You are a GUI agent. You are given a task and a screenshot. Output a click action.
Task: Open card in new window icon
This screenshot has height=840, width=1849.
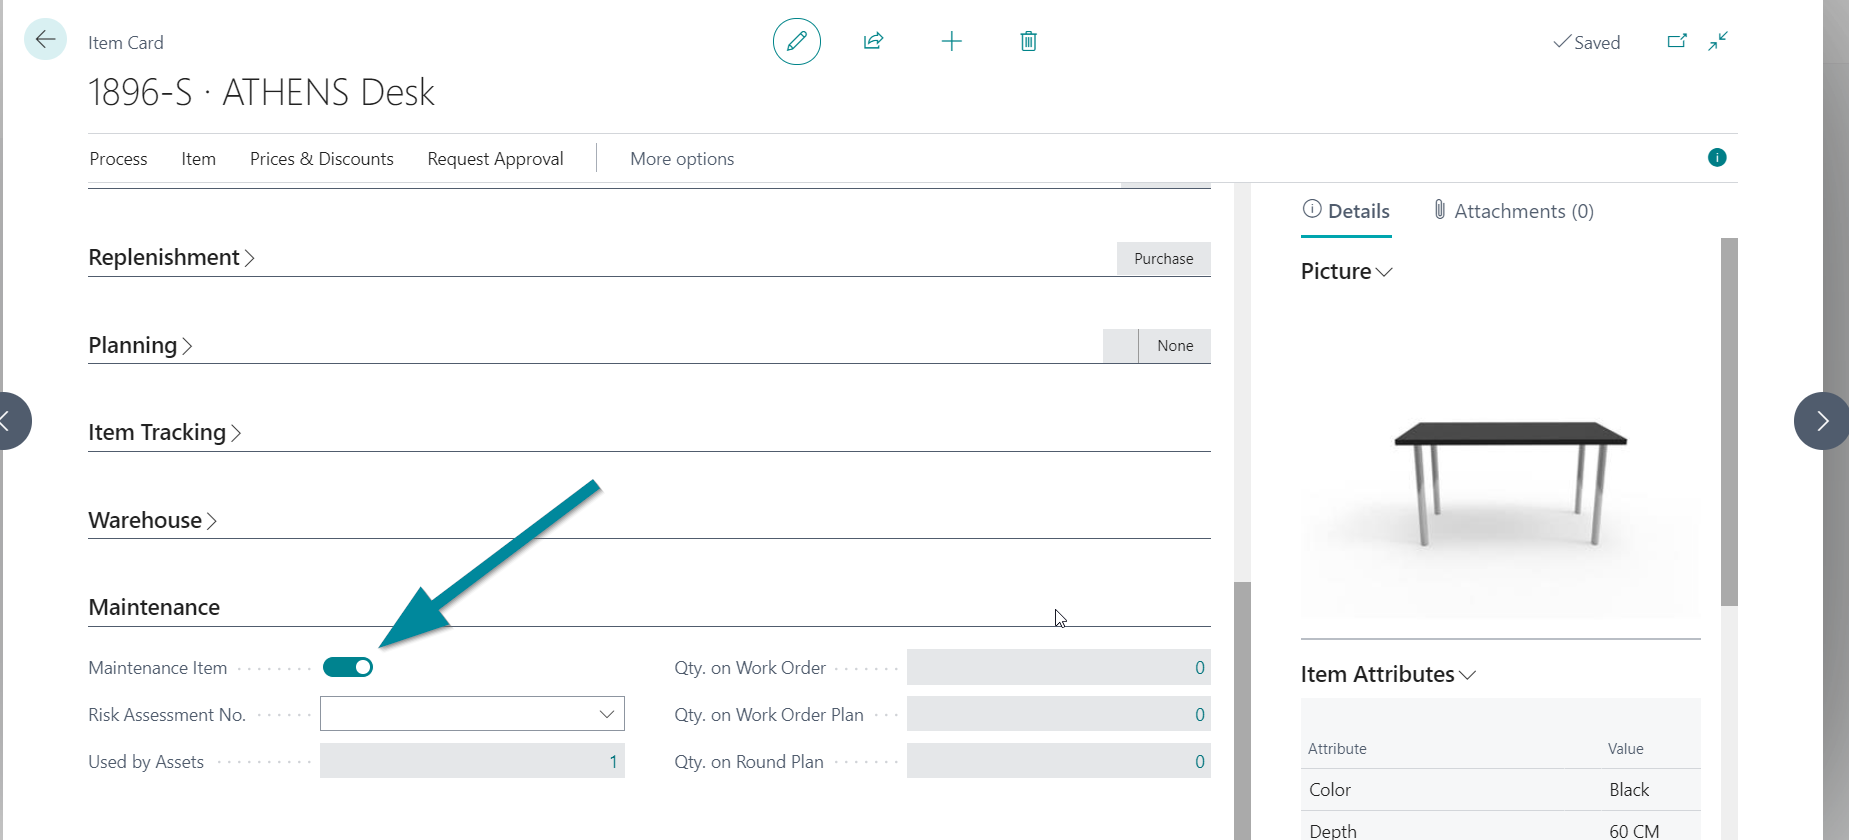coord(1677,41)
